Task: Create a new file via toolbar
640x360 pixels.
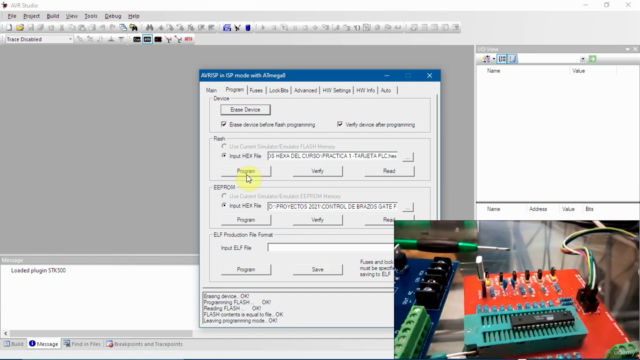Action: (x=9, y=27)
